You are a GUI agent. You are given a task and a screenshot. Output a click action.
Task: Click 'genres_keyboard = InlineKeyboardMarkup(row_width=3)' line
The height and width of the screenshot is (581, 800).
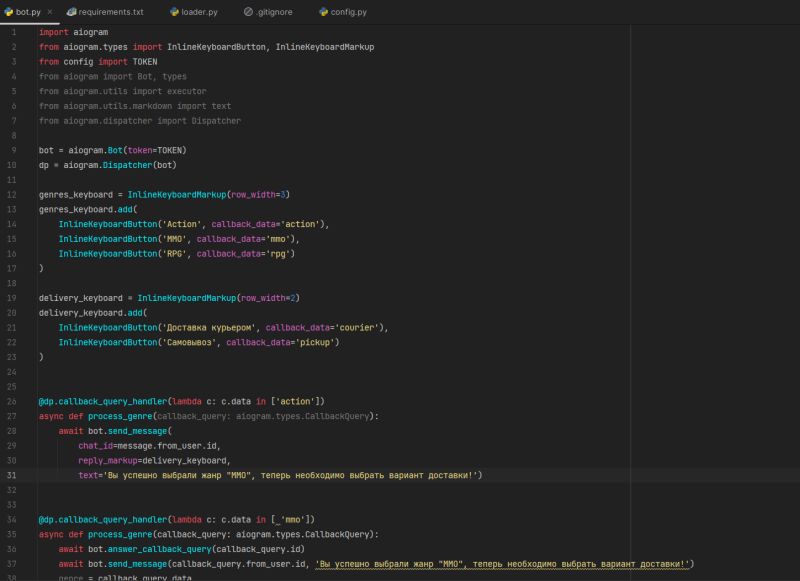164,195
